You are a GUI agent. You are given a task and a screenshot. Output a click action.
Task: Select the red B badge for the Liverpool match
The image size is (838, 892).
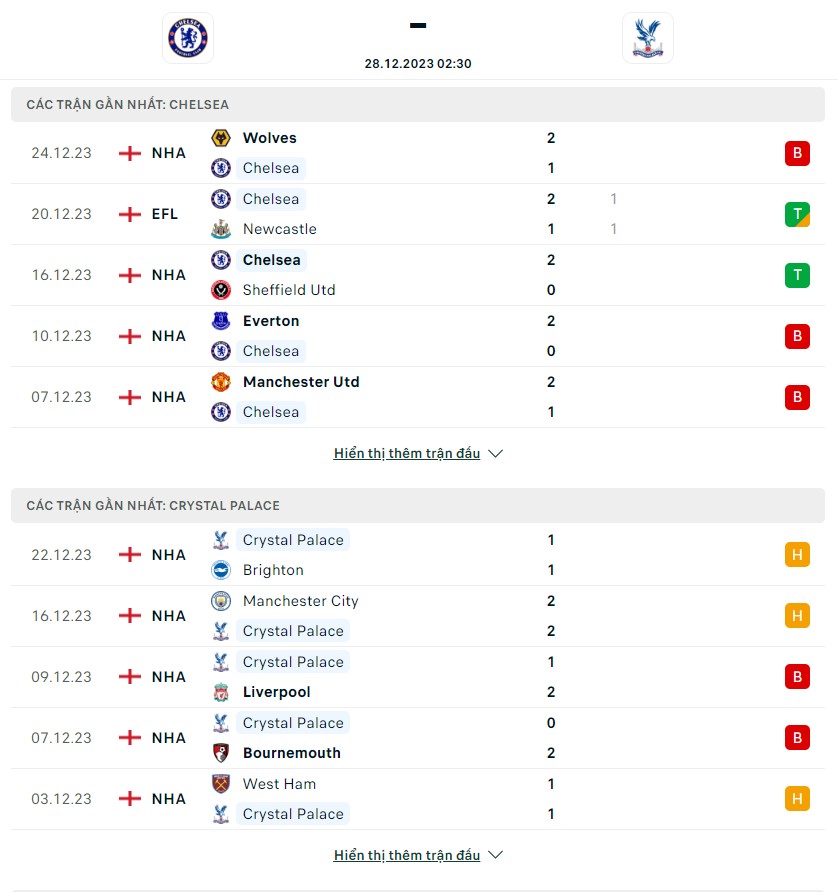(797, 676)
